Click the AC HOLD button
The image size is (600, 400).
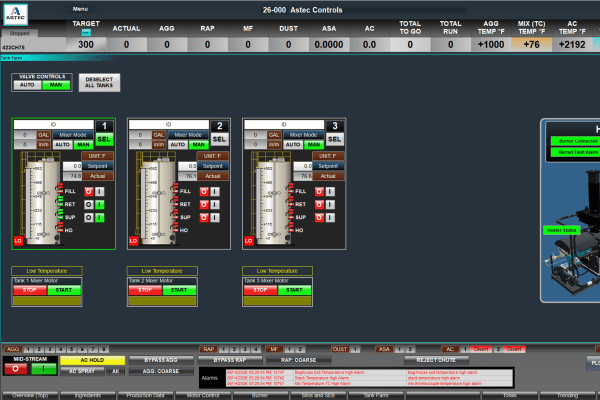(x=92, y=360)
